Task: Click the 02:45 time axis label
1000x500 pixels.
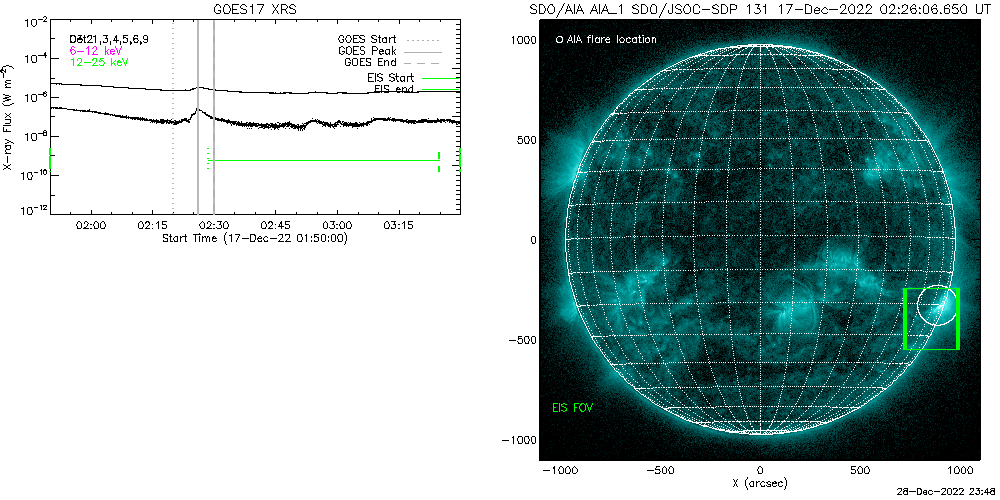Action: pyautogui.click(x=276, y=225)
